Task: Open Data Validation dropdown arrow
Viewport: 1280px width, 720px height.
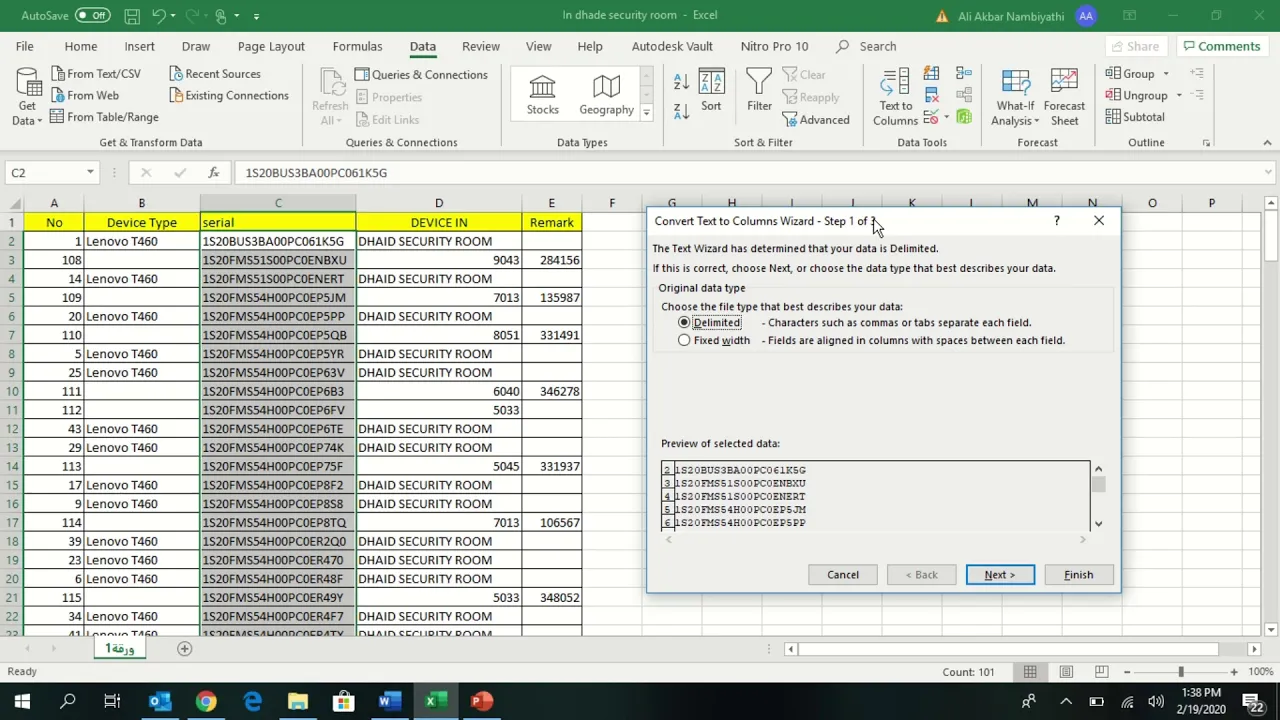Action: [945, 117]
